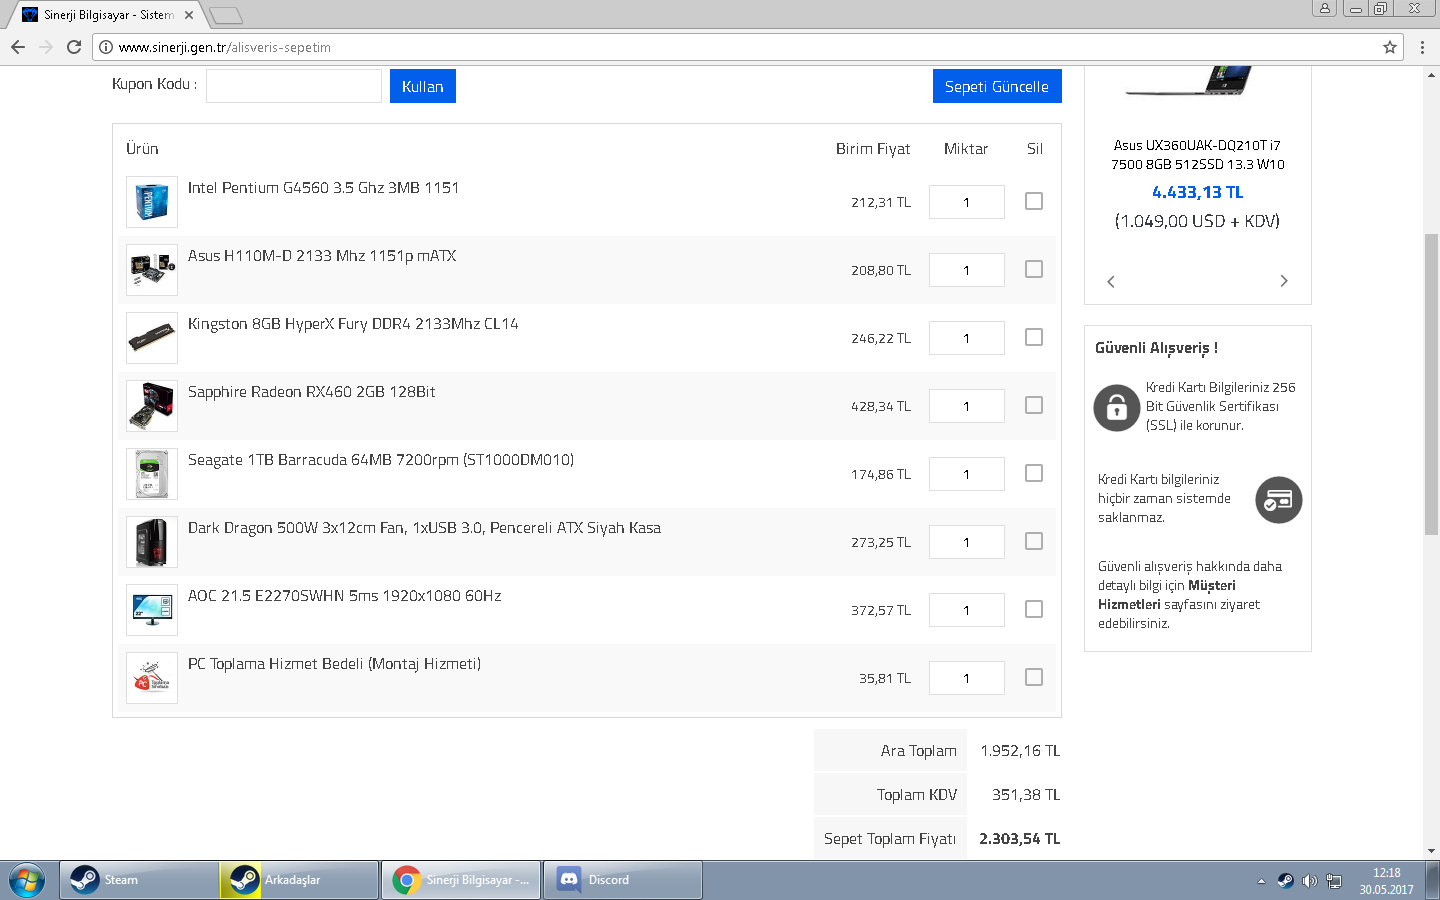Tick the delete checkbox for Dark Dragon case
The width and height of the screenshot is (1440, 900).
(1034, 541)
